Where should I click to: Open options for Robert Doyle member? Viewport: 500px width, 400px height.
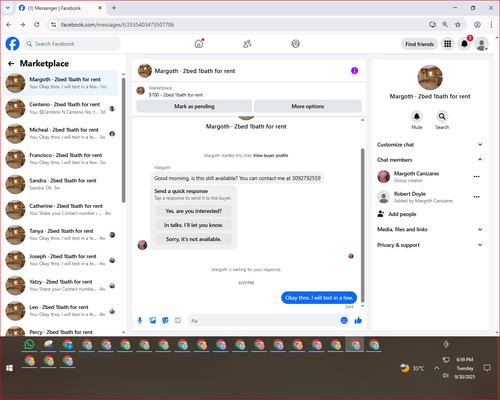[x=477, y=197]
